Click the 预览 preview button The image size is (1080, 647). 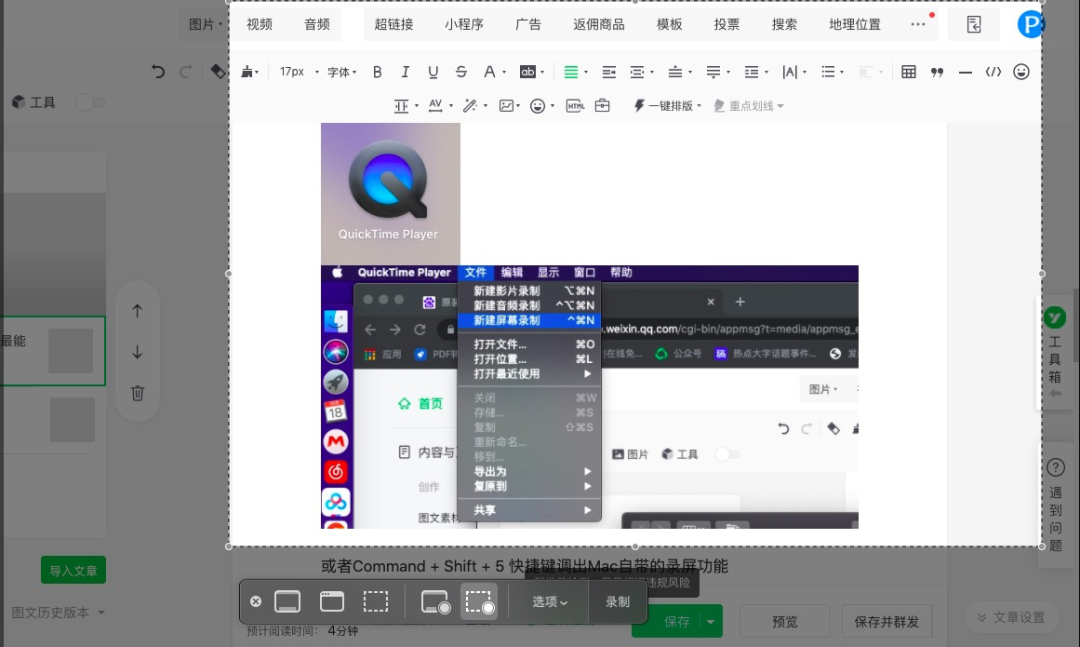pos(785,622)
